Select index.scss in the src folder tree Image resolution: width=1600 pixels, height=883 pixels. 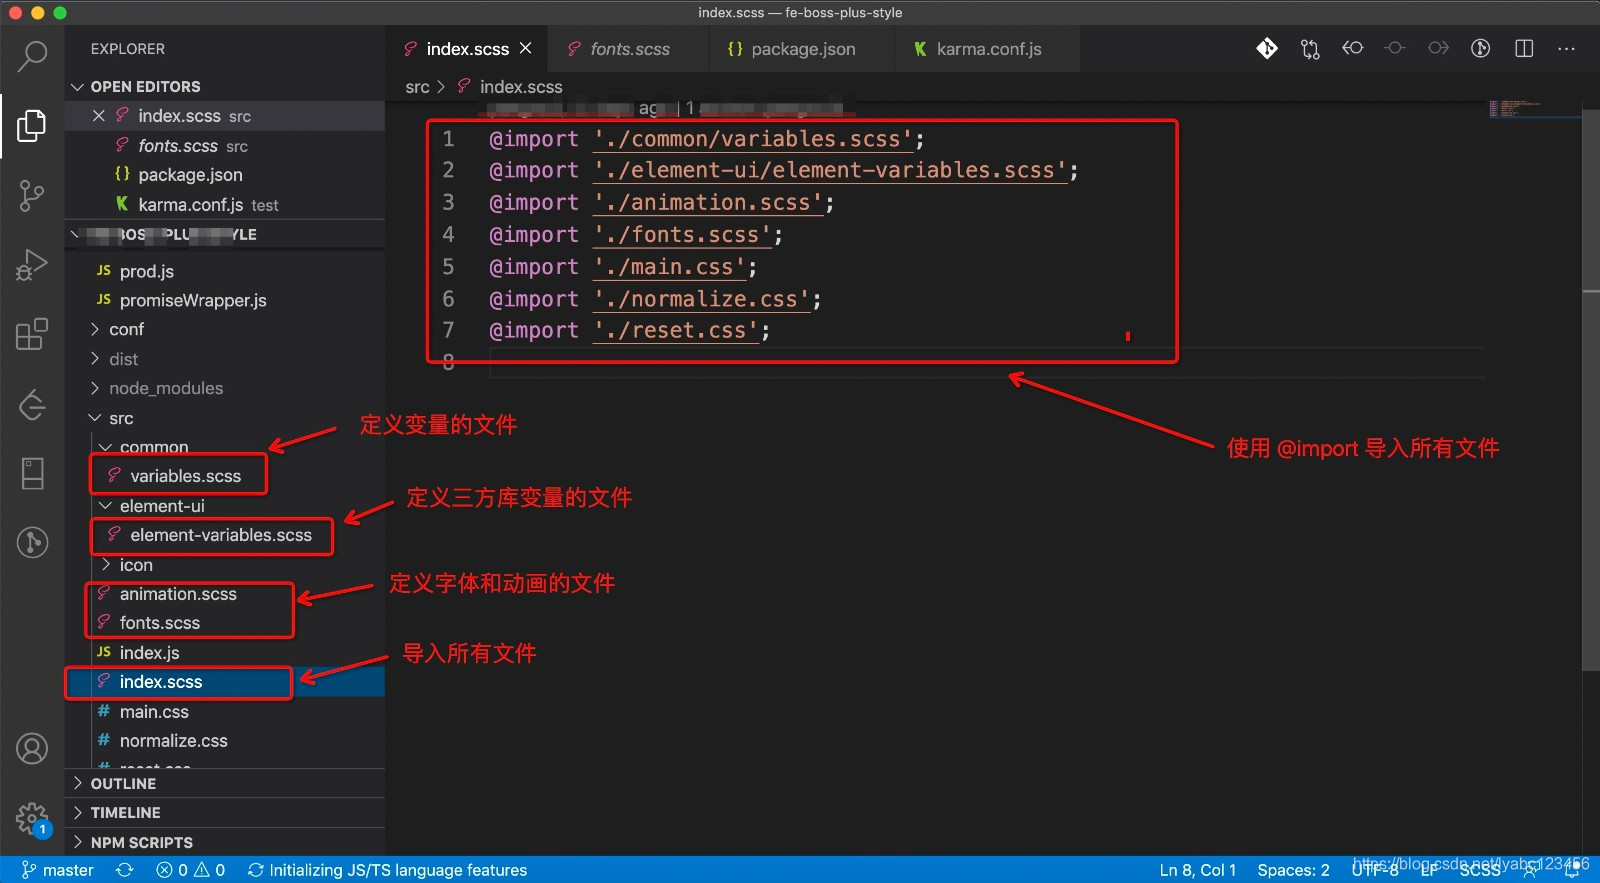click(x=225, y=682)
